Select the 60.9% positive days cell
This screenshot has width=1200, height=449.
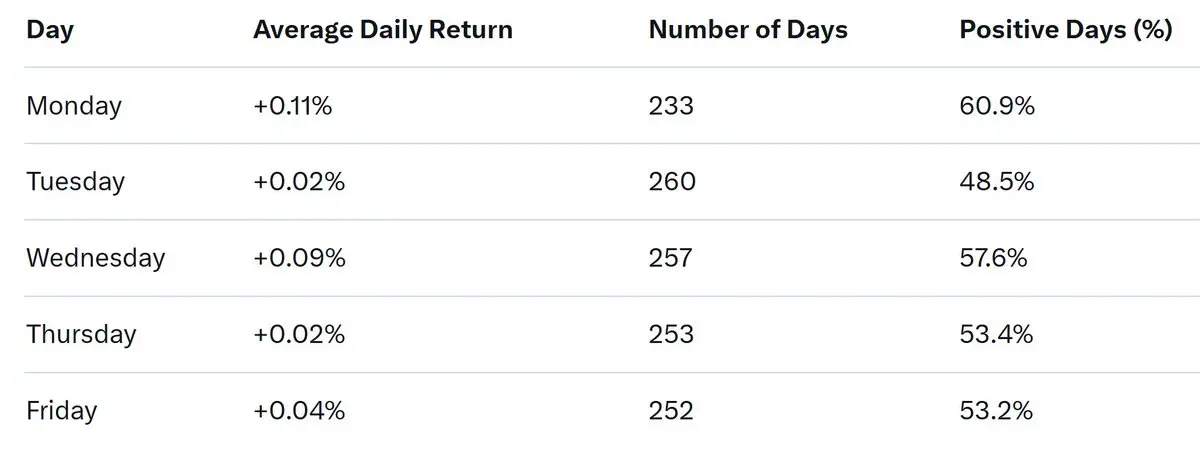coord(997,106)
